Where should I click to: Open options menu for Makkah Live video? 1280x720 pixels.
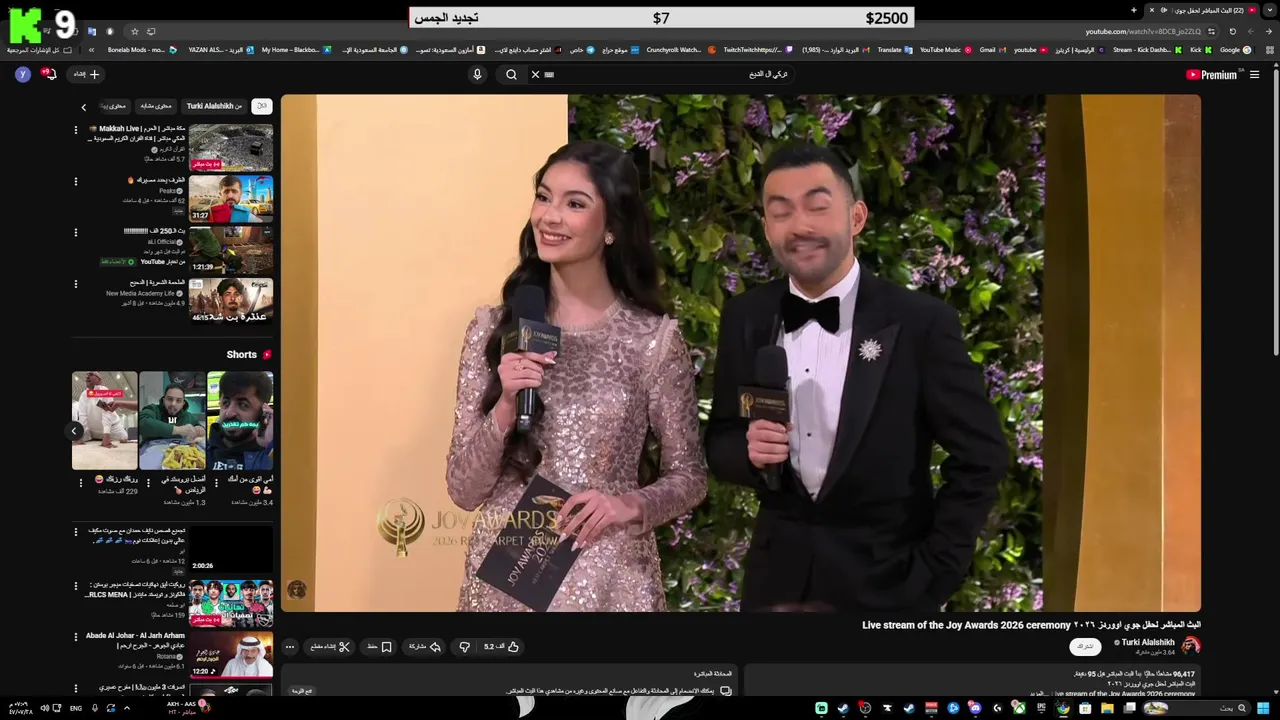click(x=75, y=130)
